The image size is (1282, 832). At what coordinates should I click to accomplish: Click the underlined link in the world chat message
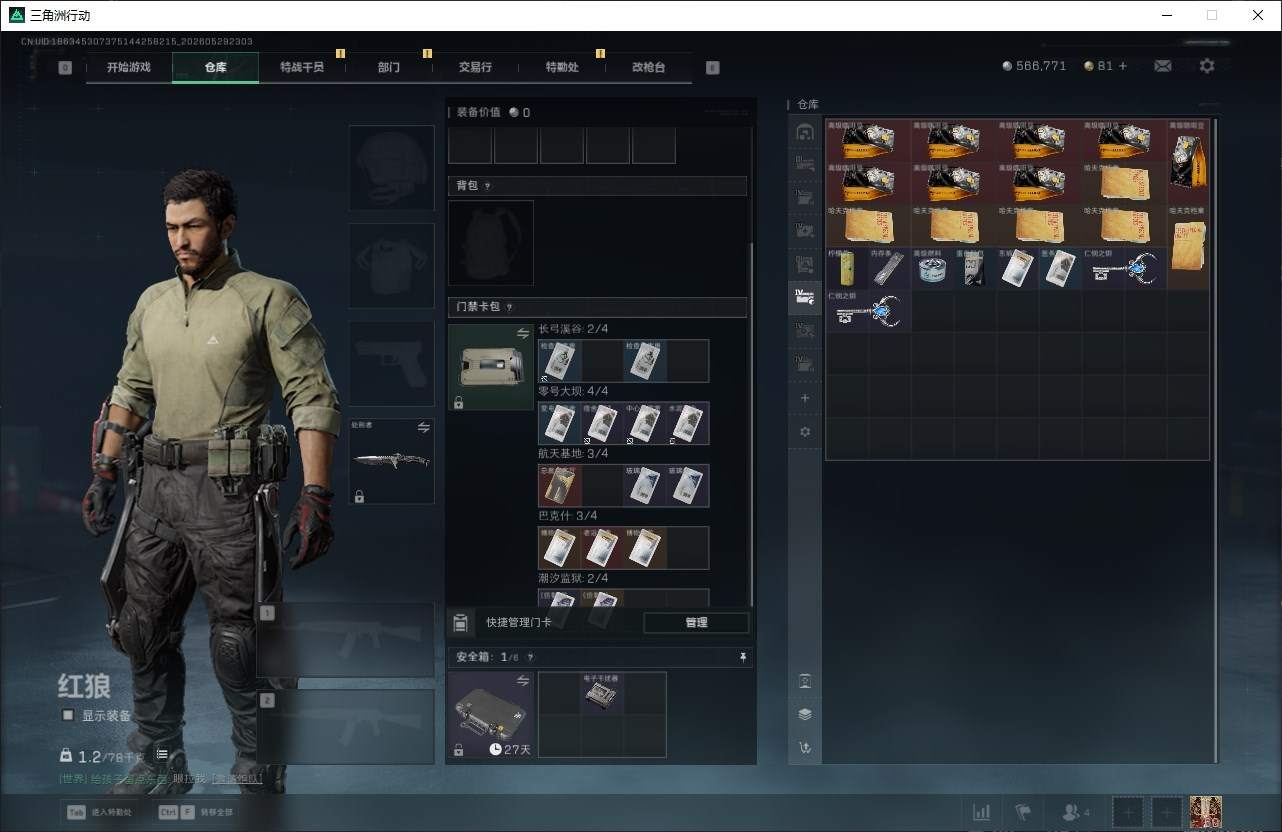pos(237,778)
